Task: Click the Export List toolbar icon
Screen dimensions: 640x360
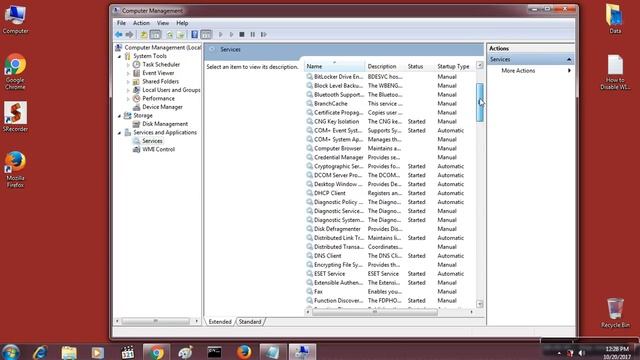Action: (x=180, y=35)
